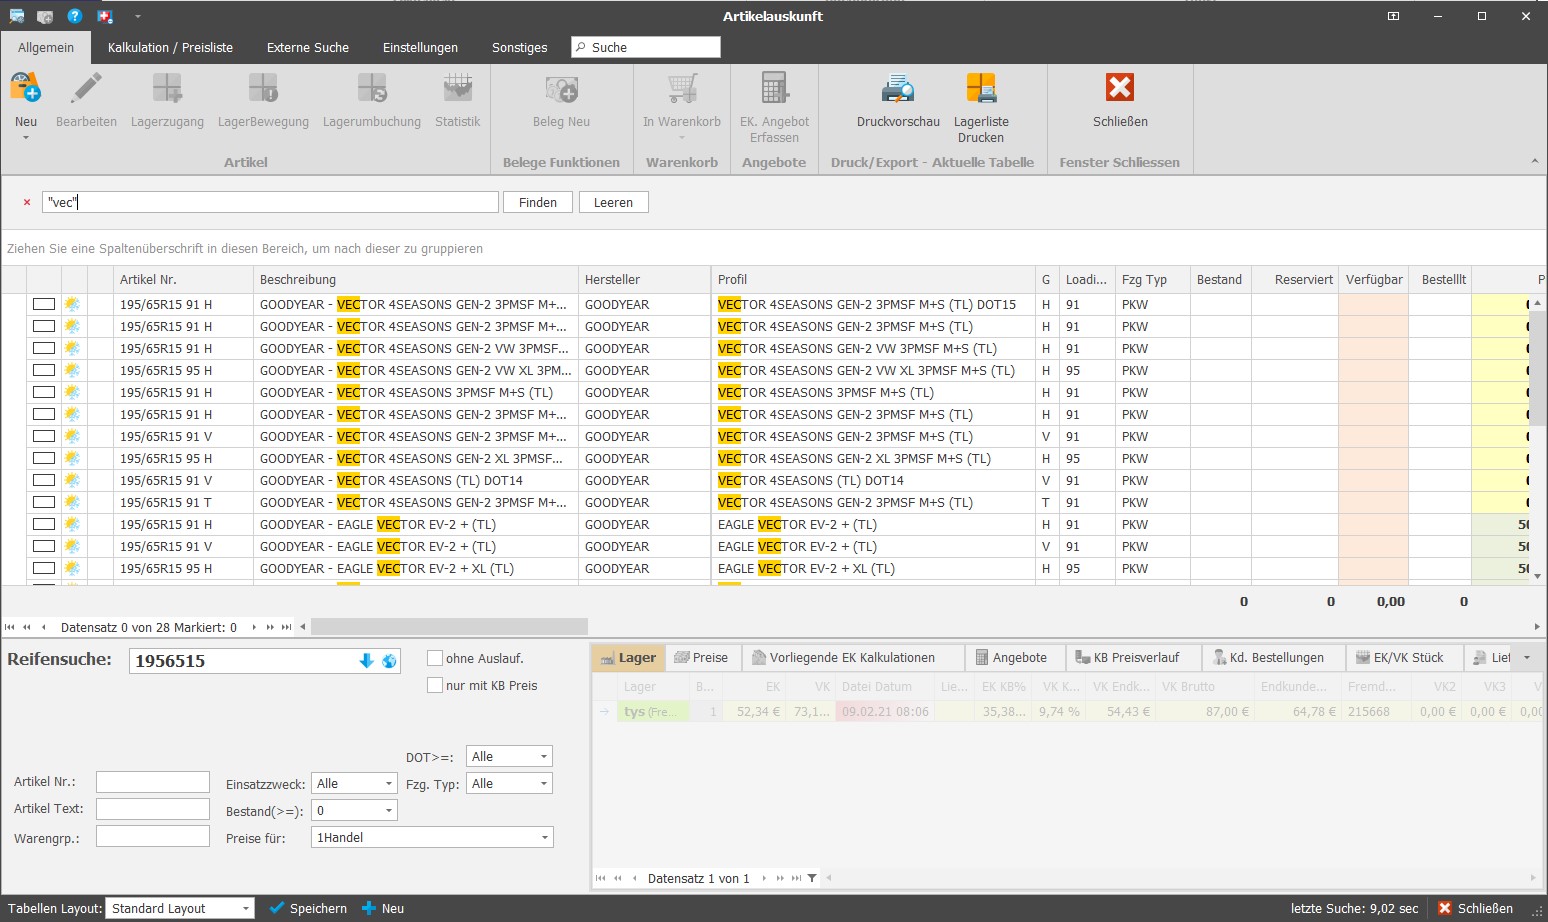Click the blue help question mark icon

click(x=74, y=16)
